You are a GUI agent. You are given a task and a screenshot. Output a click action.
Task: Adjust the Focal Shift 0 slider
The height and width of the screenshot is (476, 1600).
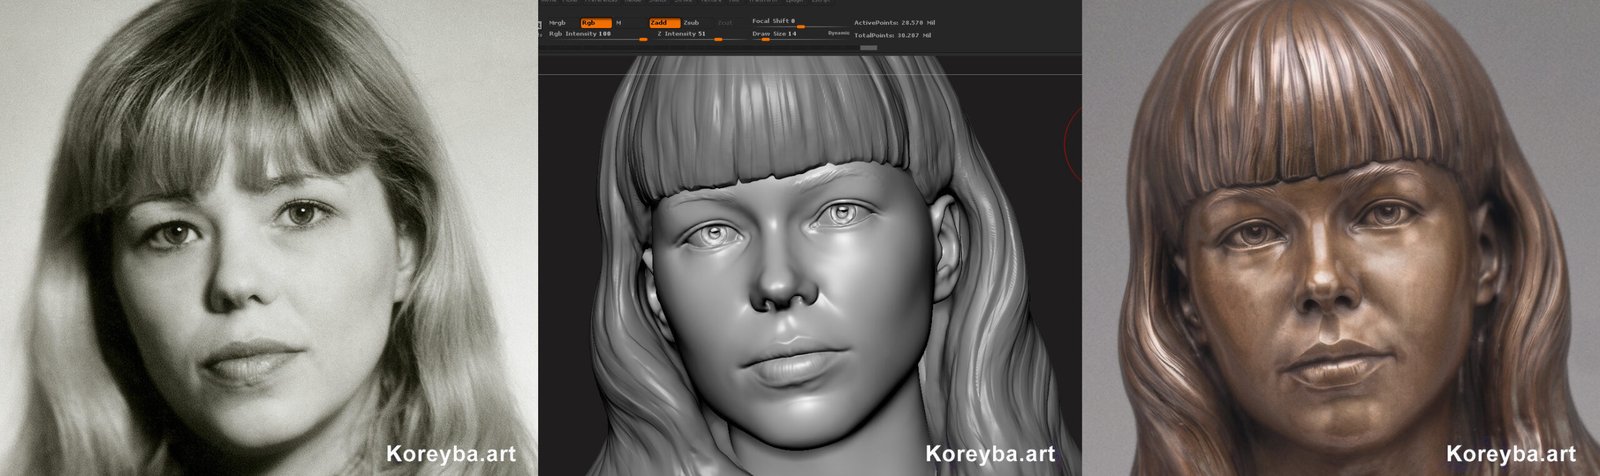click(800, 22)
